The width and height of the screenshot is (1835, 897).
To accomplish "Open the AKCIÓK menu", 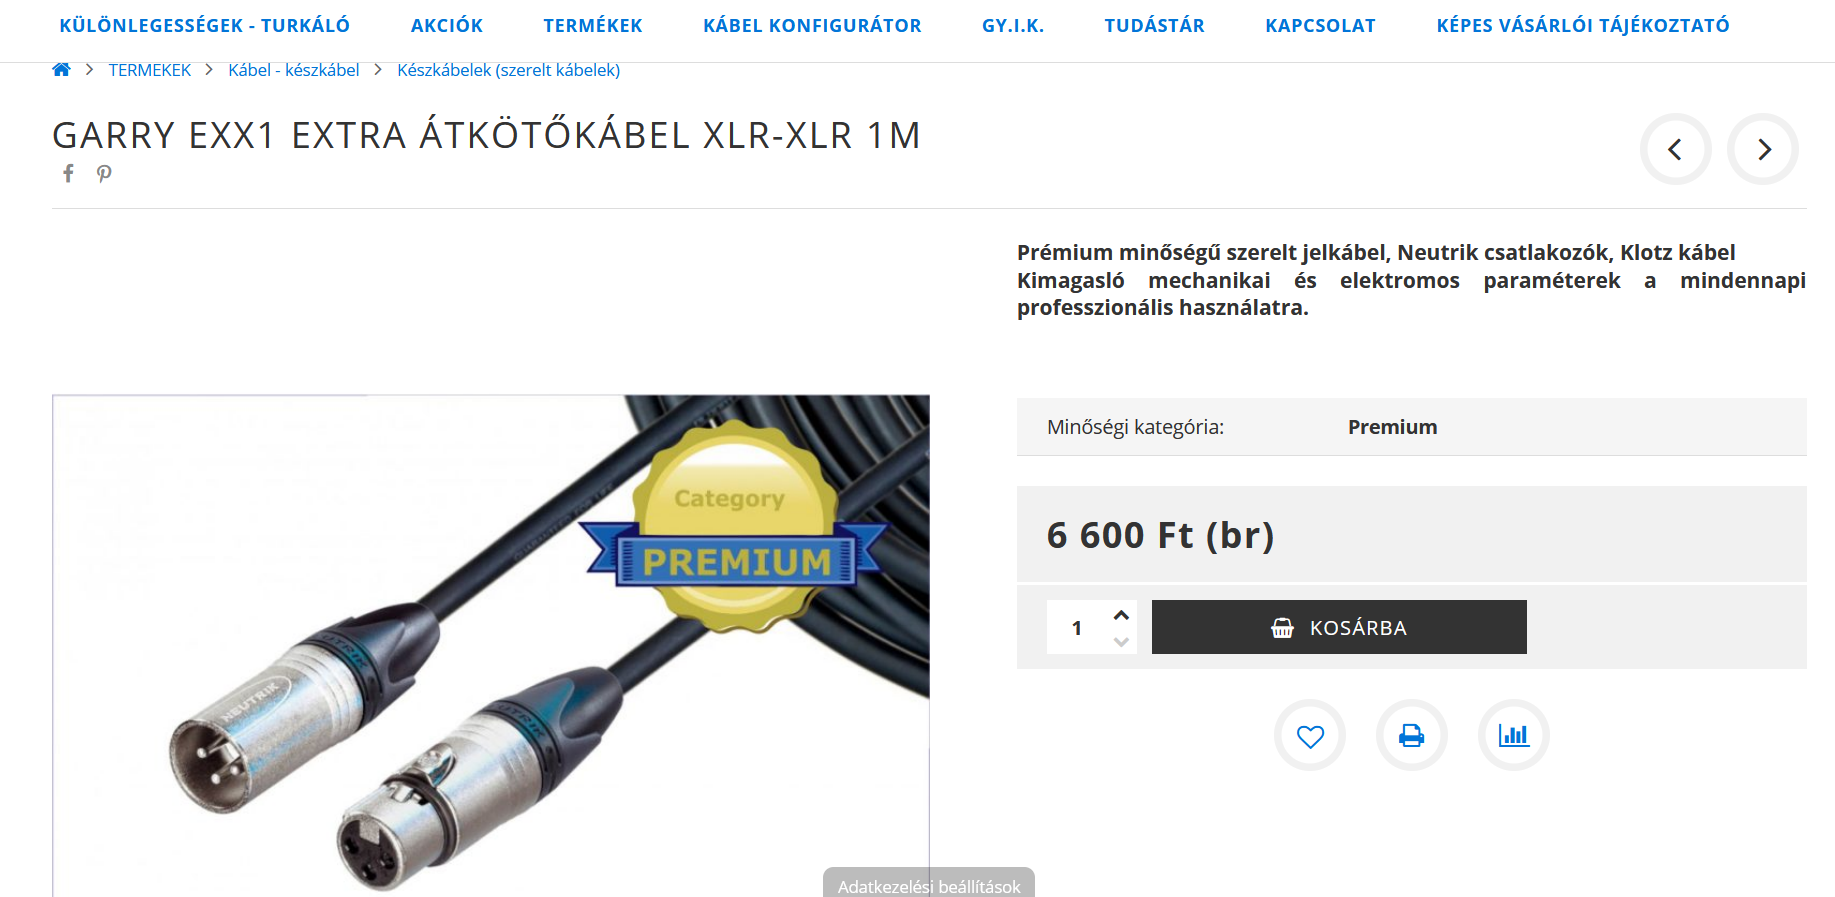I will [x=447, y=26].
